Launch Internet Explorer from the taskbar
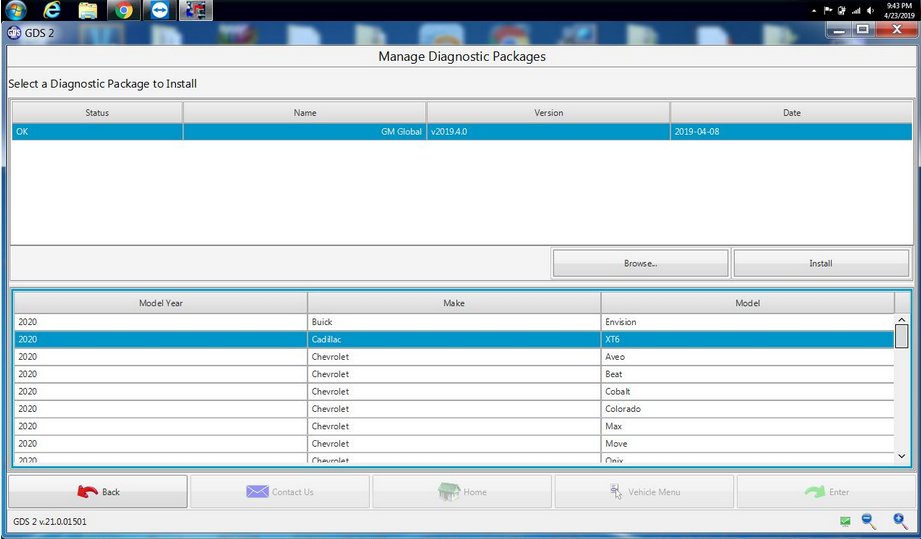Image resolution: width=921 pixels, height=539 pixels. 52,11
